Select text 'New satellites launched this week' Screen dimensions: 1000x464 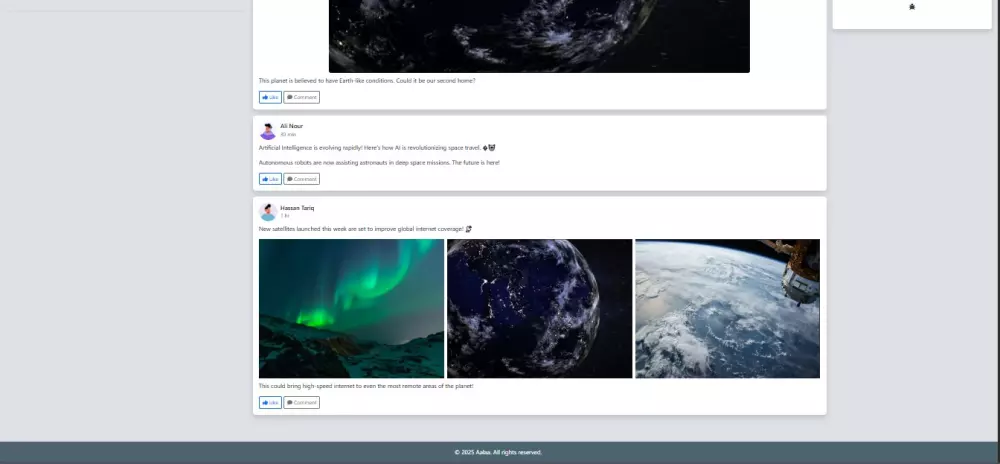tap(302, 229)
